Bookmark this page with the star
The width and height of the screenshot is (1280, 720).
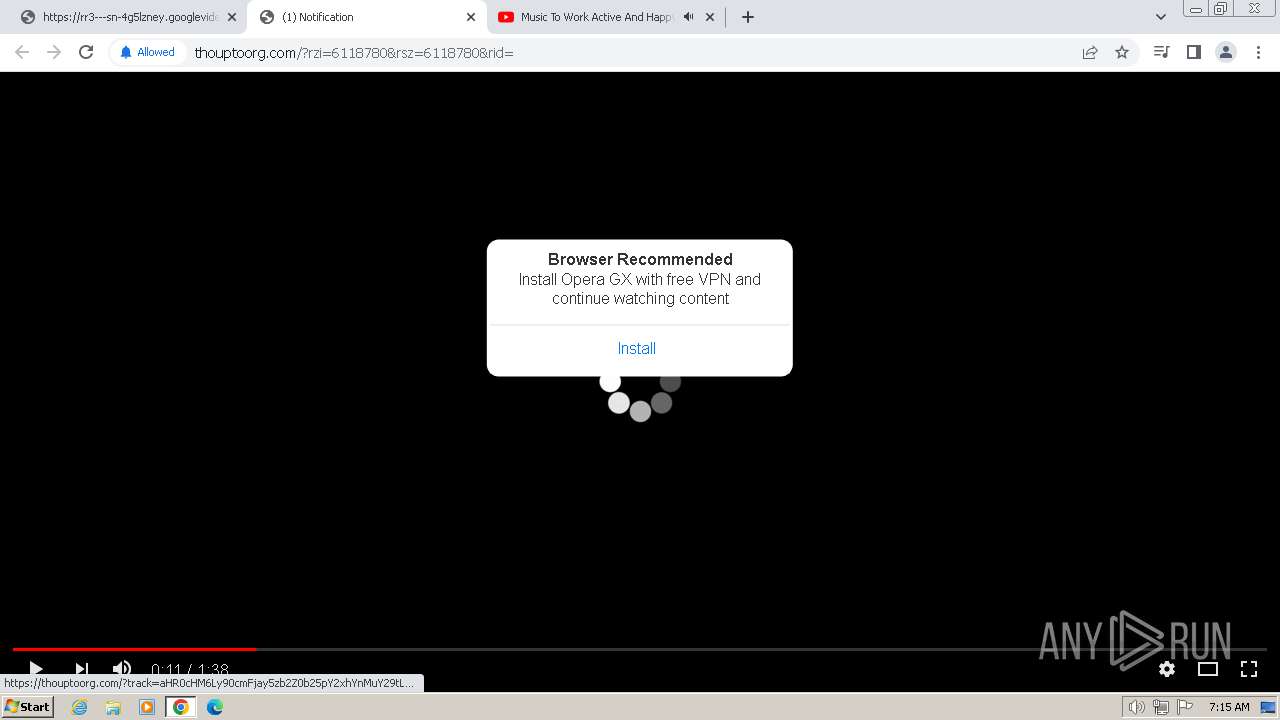[1122, 52]
